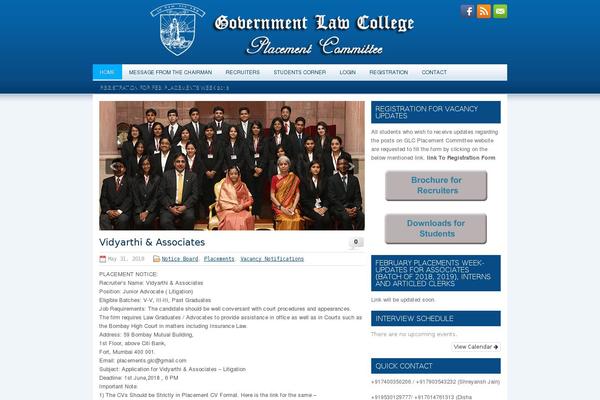Click the 'Email: placements.glc@gmail.com' line

pos(143,361)
